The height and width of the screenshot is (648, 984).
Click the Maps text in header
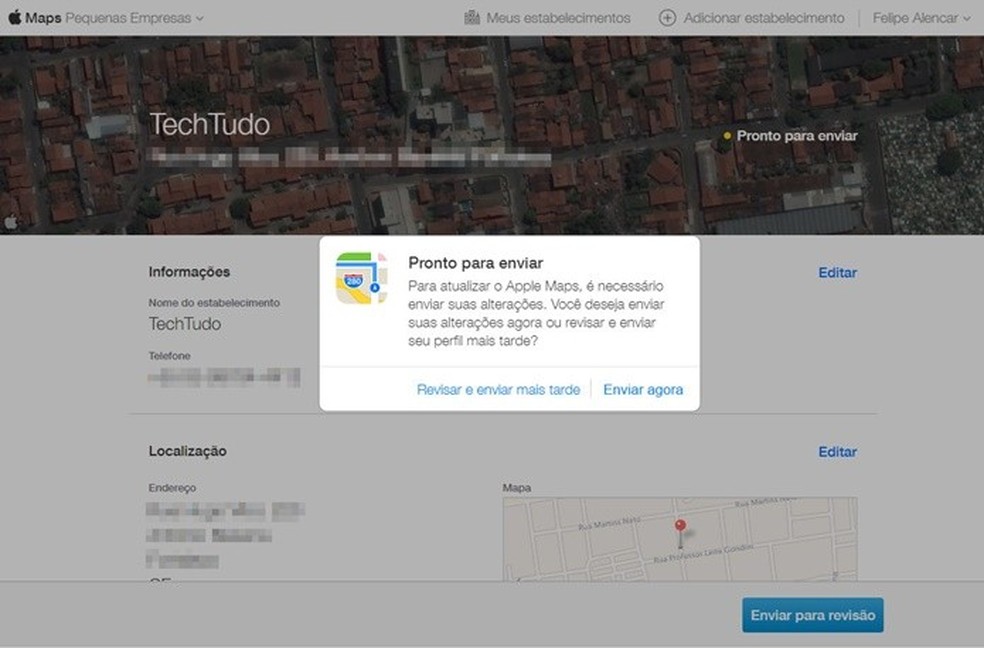(43, 18)
